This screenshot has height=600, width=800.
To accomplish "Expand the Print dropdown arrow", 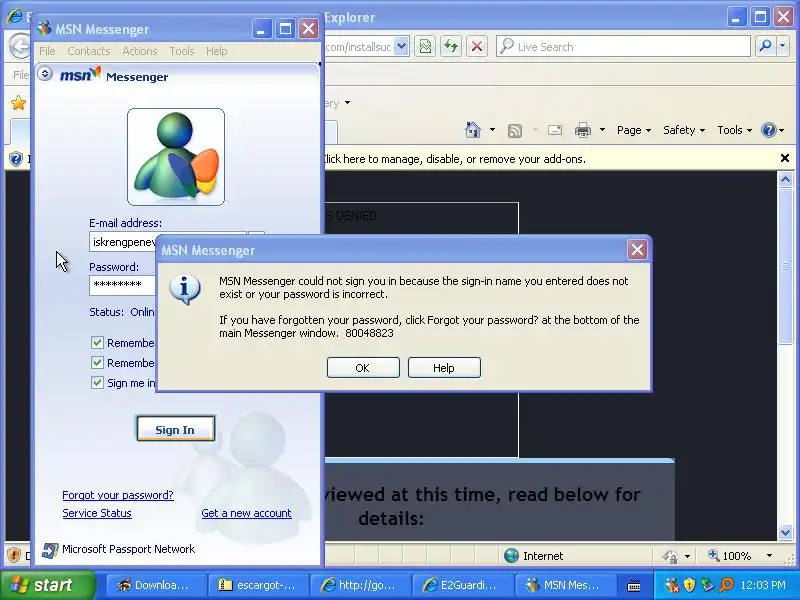I will click(603, 130).
